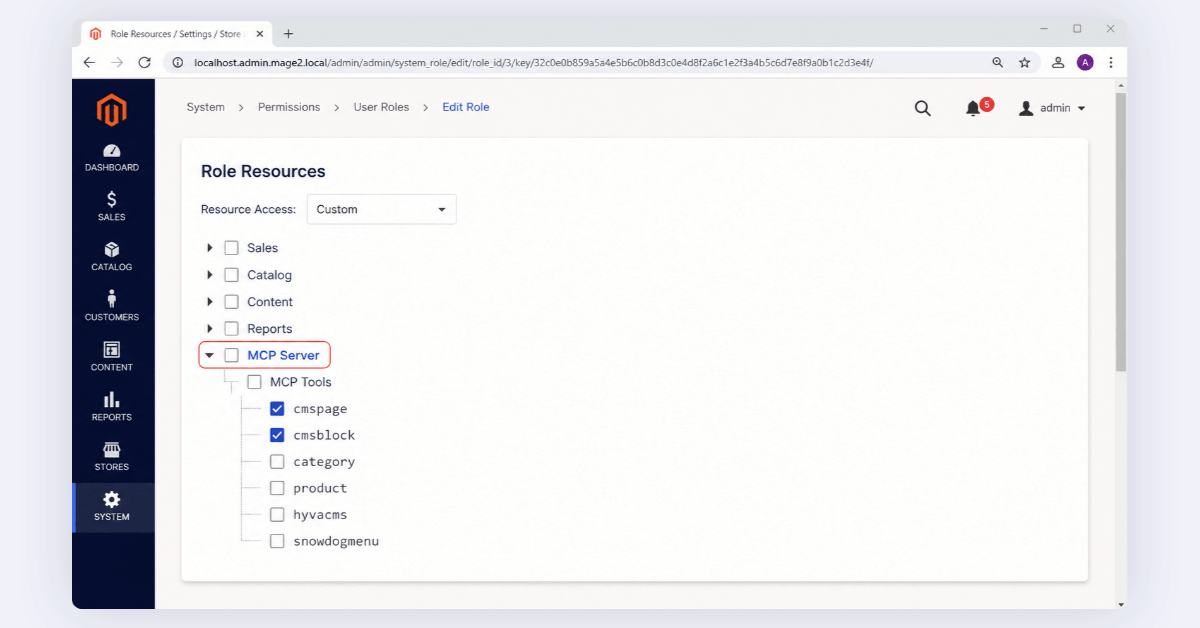Open the Customers sidebar menu
This screenshot has height=628, width=1200.
[112, 308]
